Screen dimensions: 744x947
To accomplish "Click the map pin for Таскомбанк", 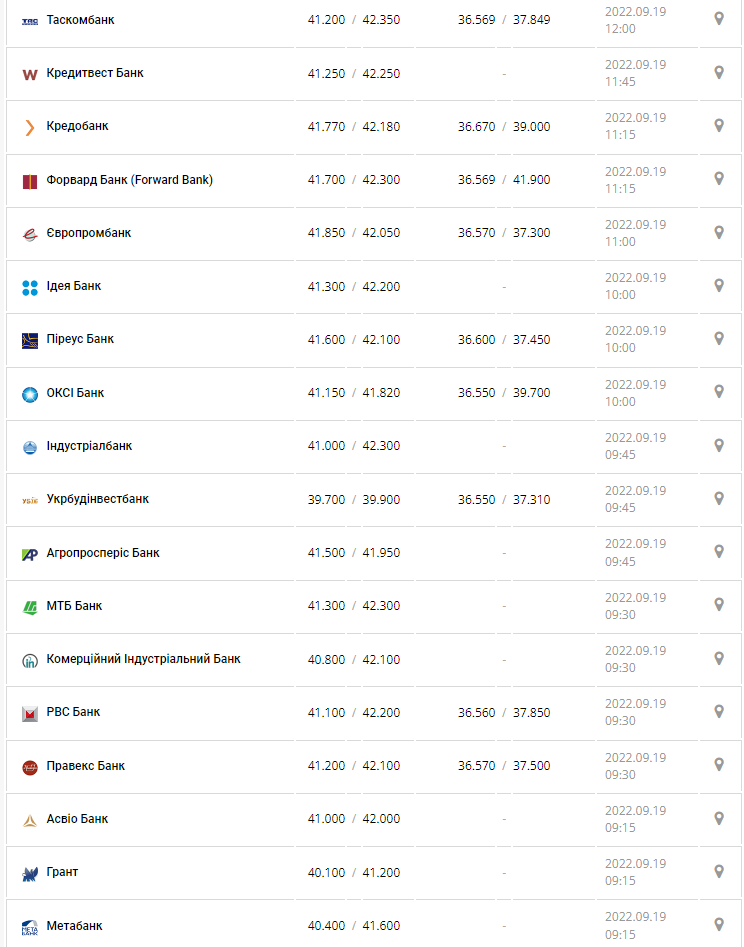I will (718, 19).
